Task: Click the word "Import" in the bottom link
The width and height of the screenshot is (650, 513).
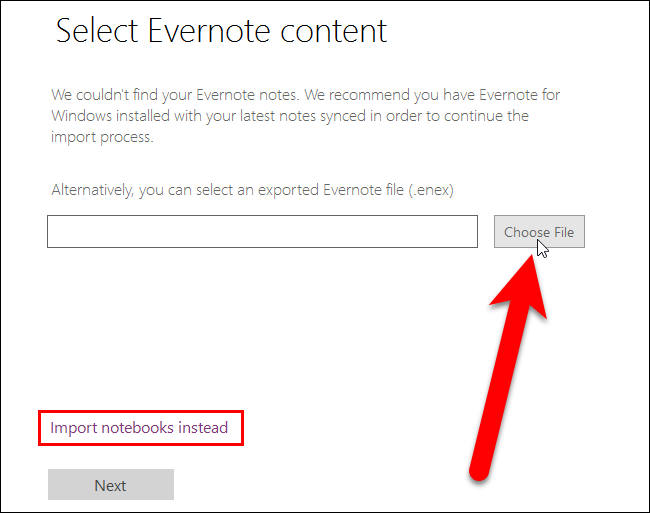Action: (x=73, y=428)
